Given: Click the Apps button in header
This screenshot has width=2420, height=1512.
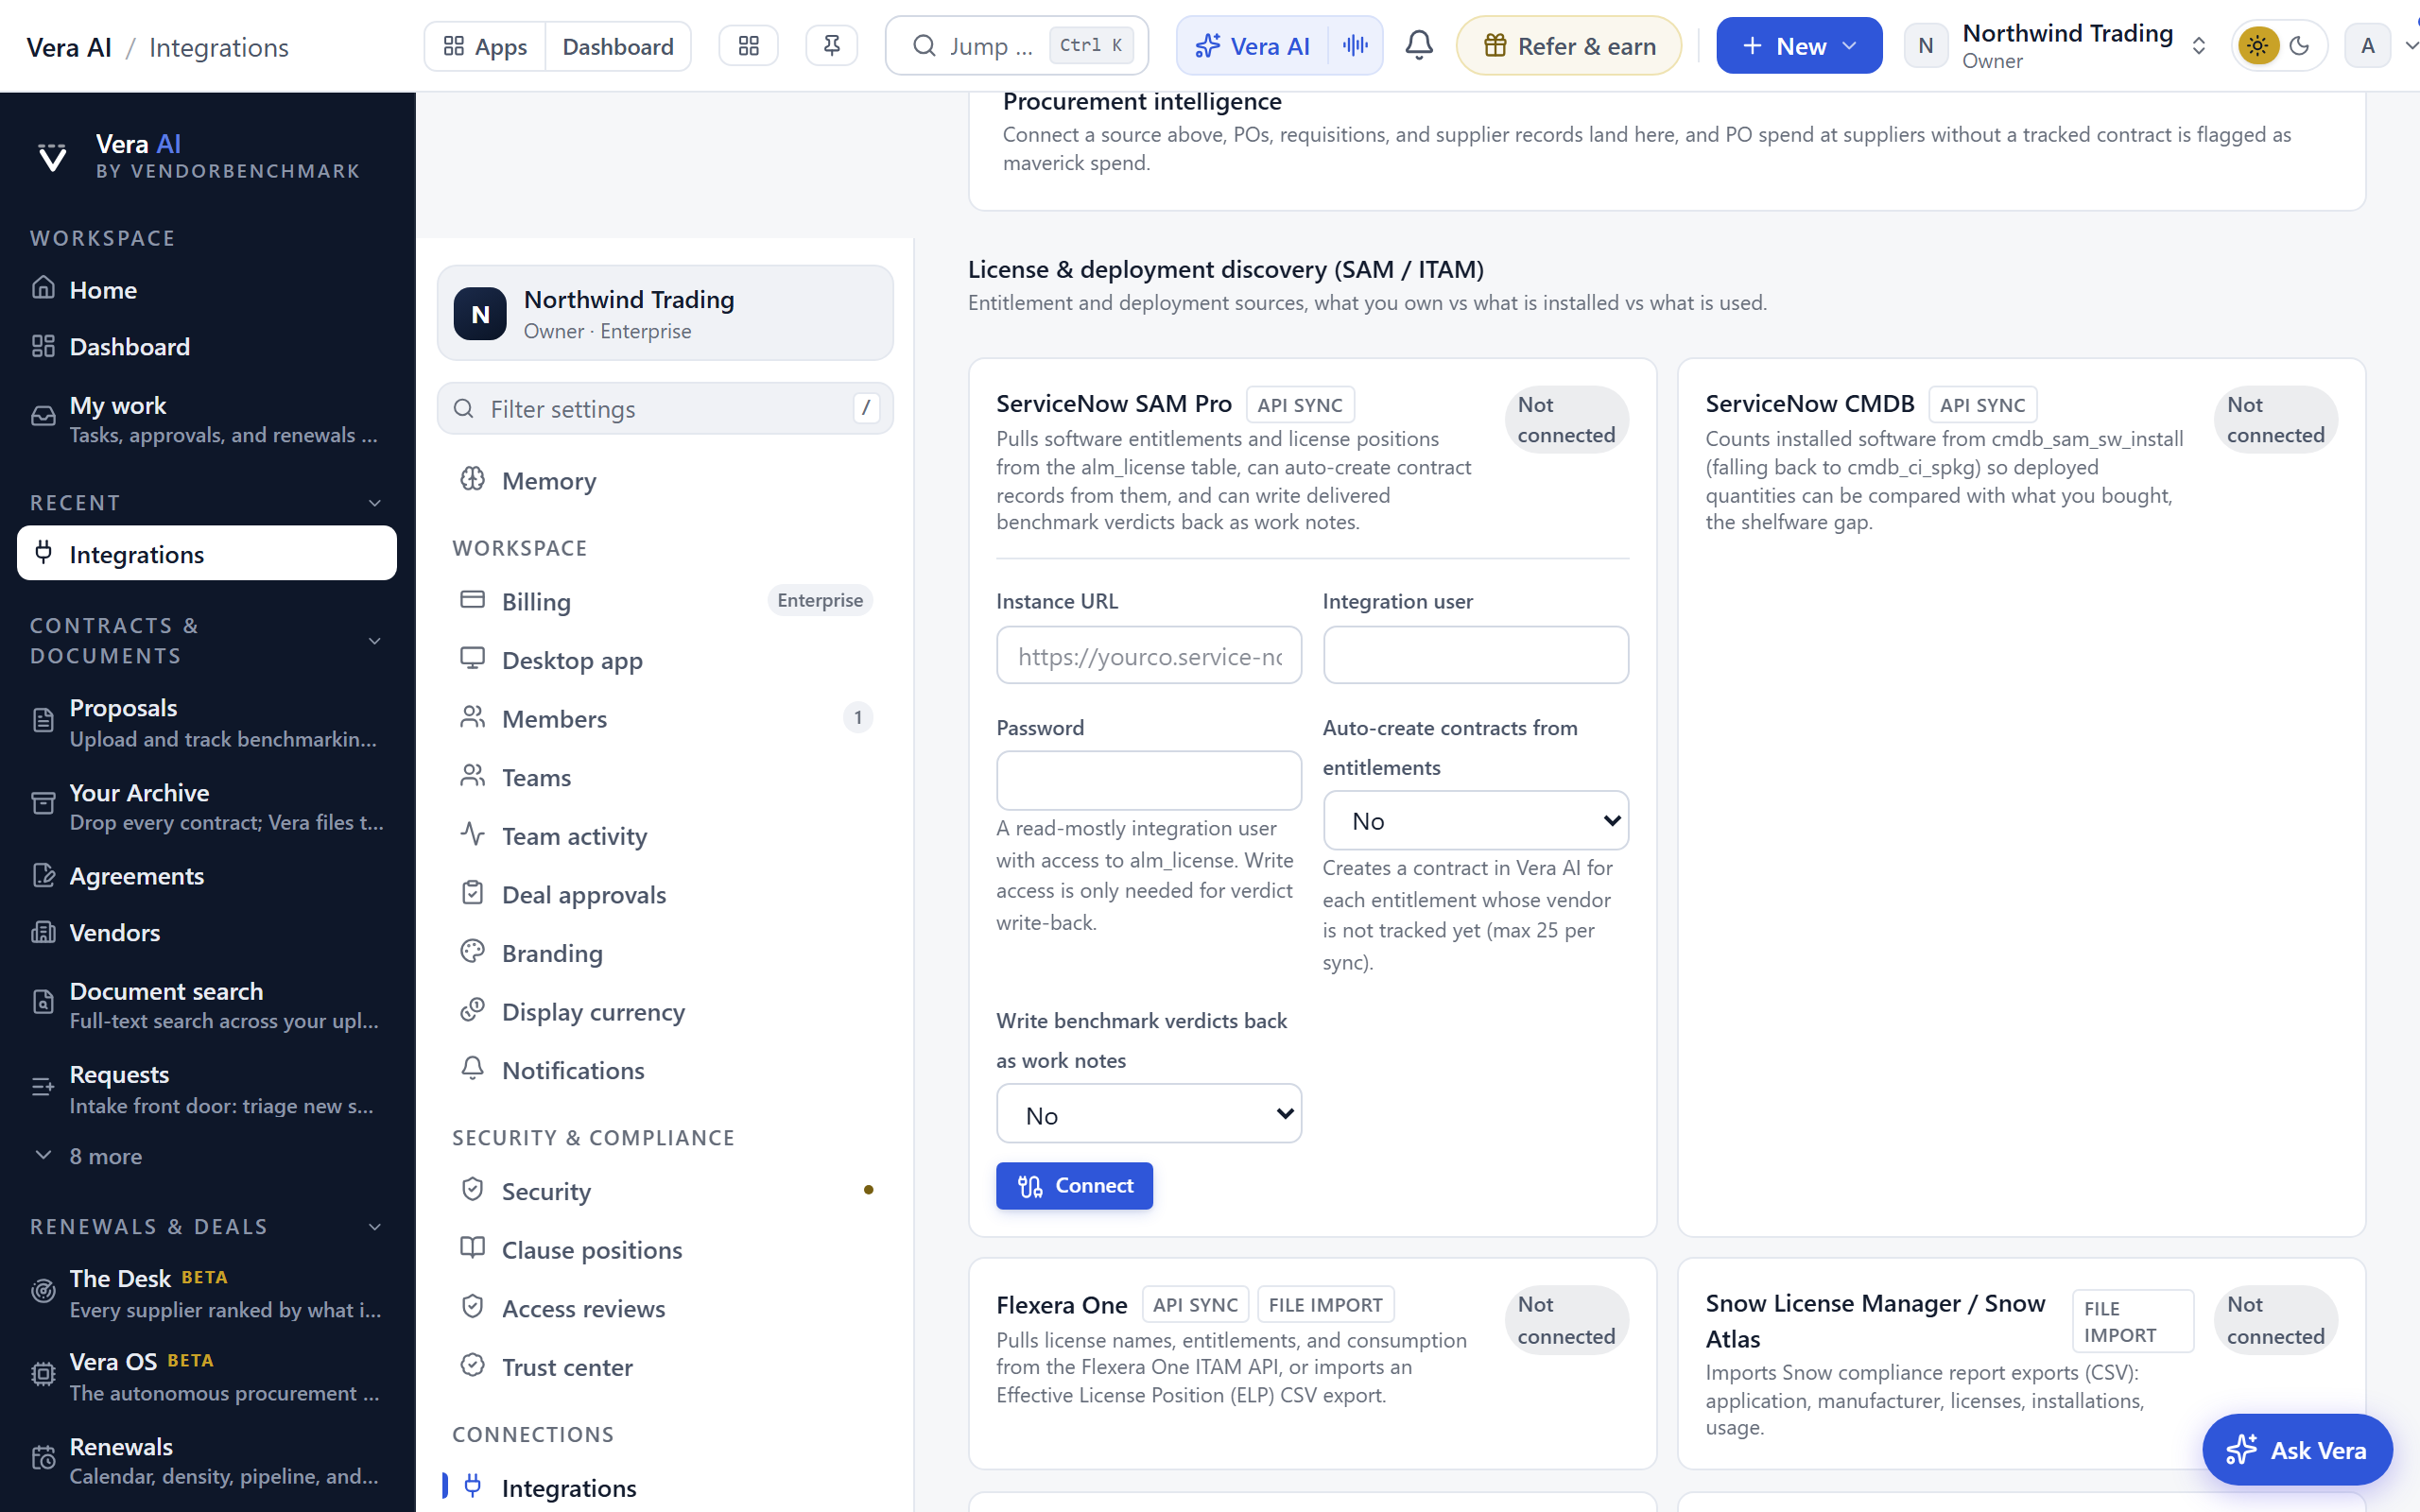Looking at the screenshot, I should tap(485, 46).
